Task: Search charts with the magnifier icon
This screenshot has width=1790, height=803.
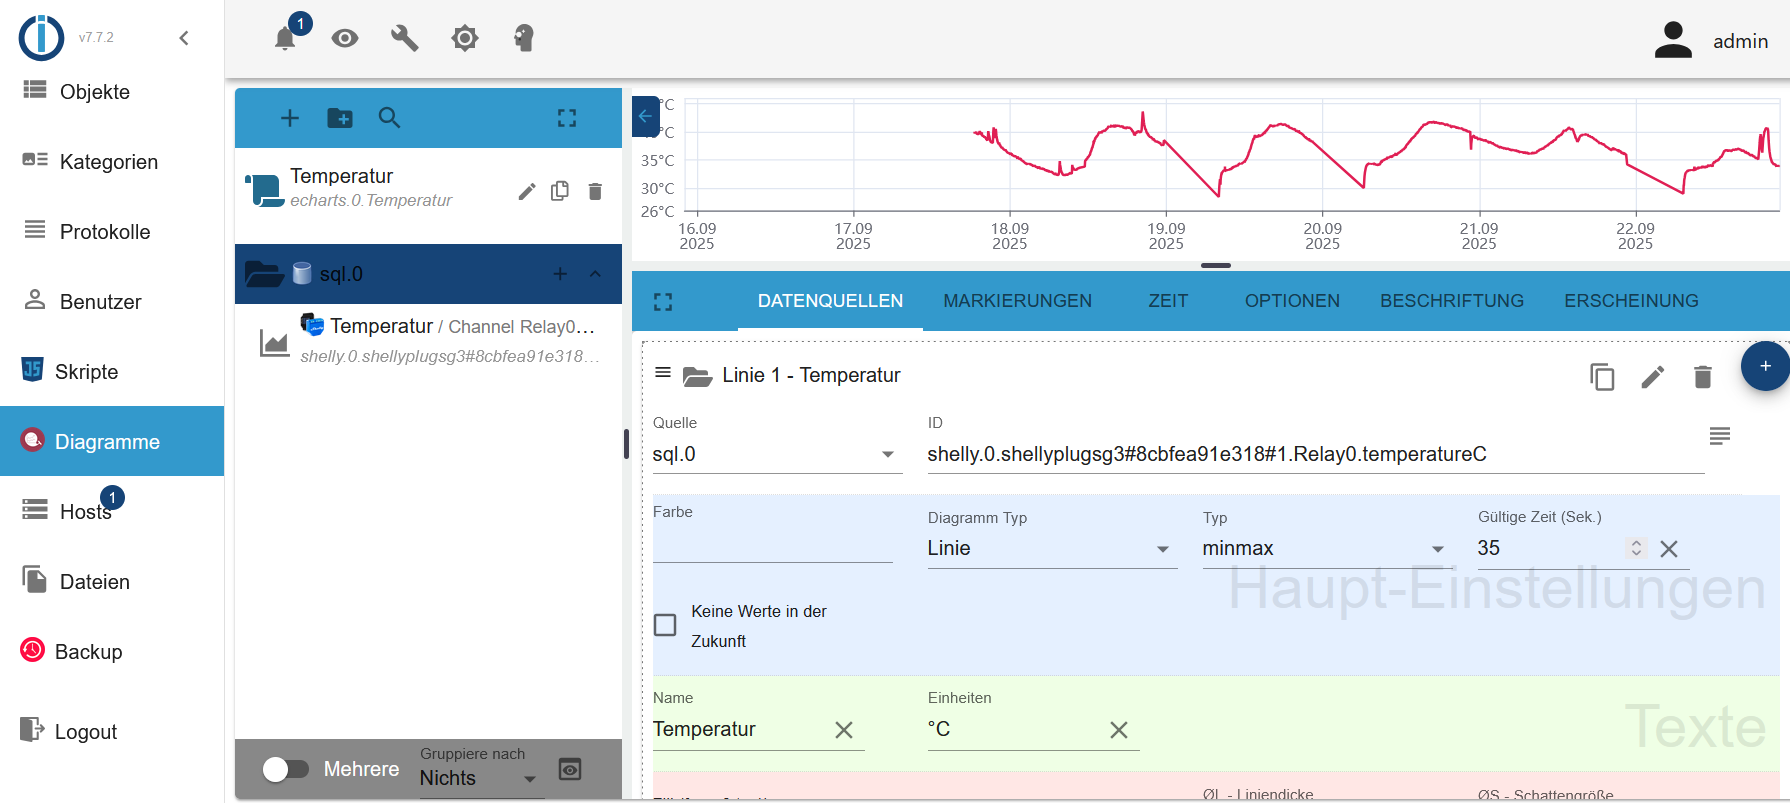Action: [x=389, y=118]
